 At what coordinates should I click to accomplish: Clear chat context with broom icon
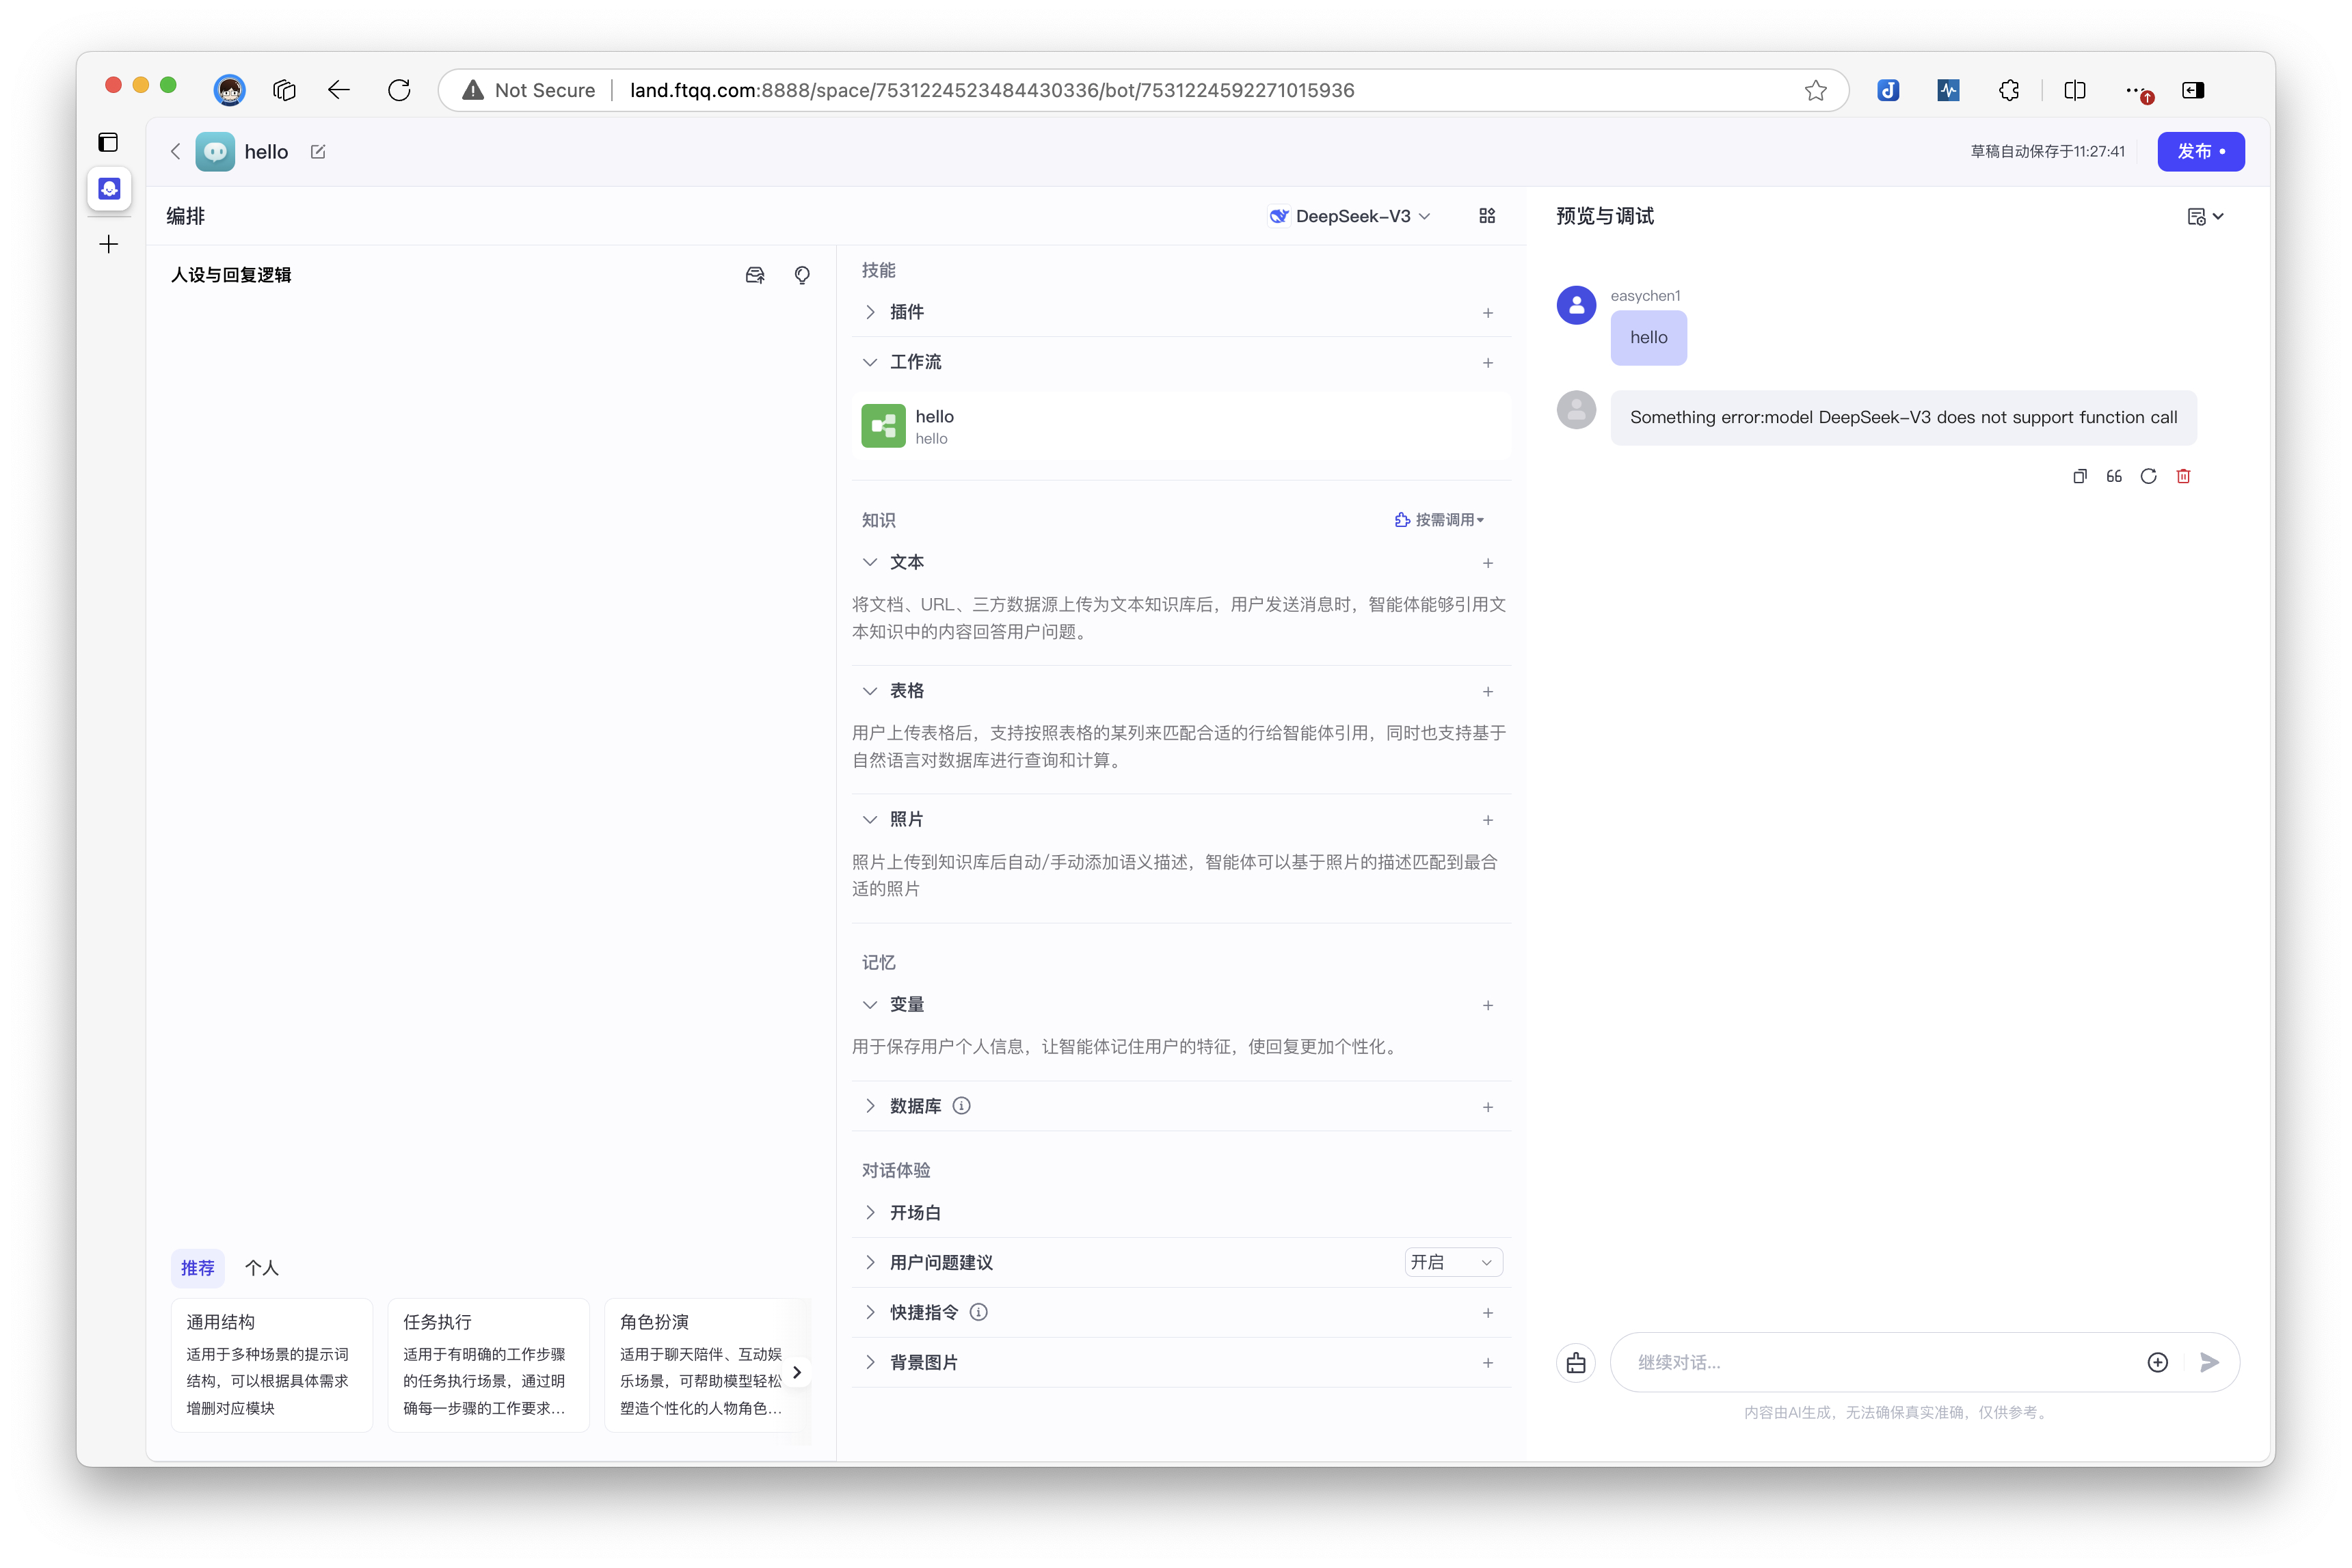[x=1576, y=1362]
